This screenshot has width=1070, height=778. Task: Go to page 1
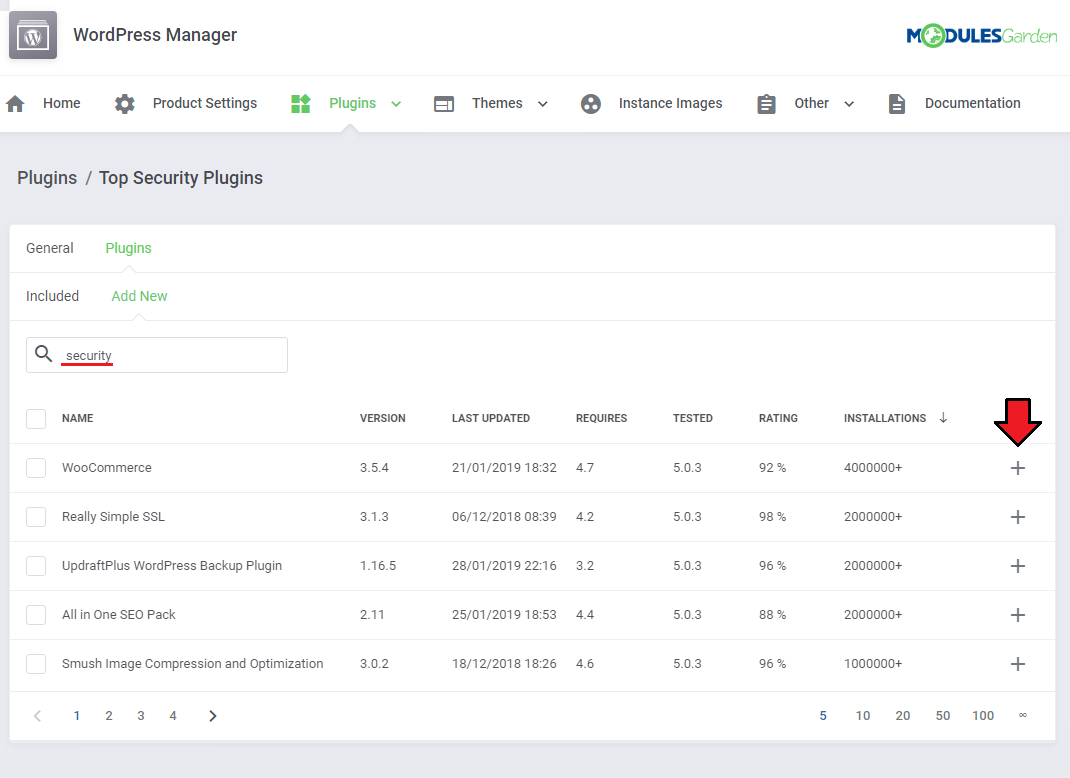[76, 716]
